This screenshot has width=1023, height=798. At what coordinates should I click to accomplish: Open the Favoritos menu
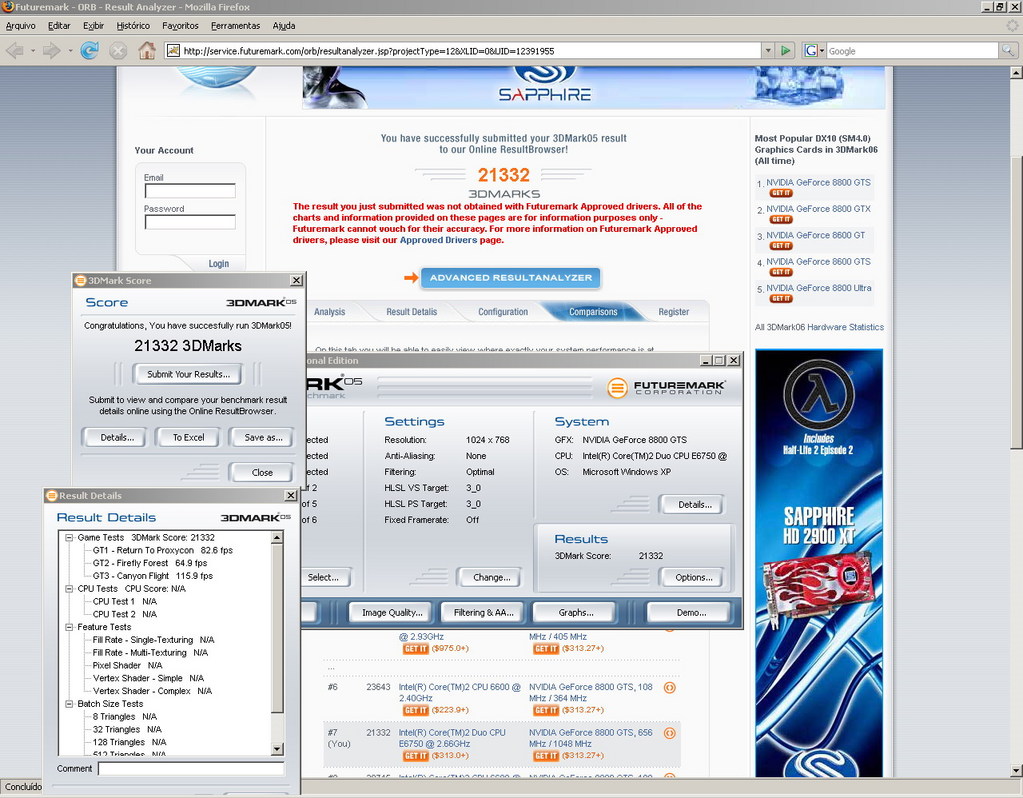[180, 25]
